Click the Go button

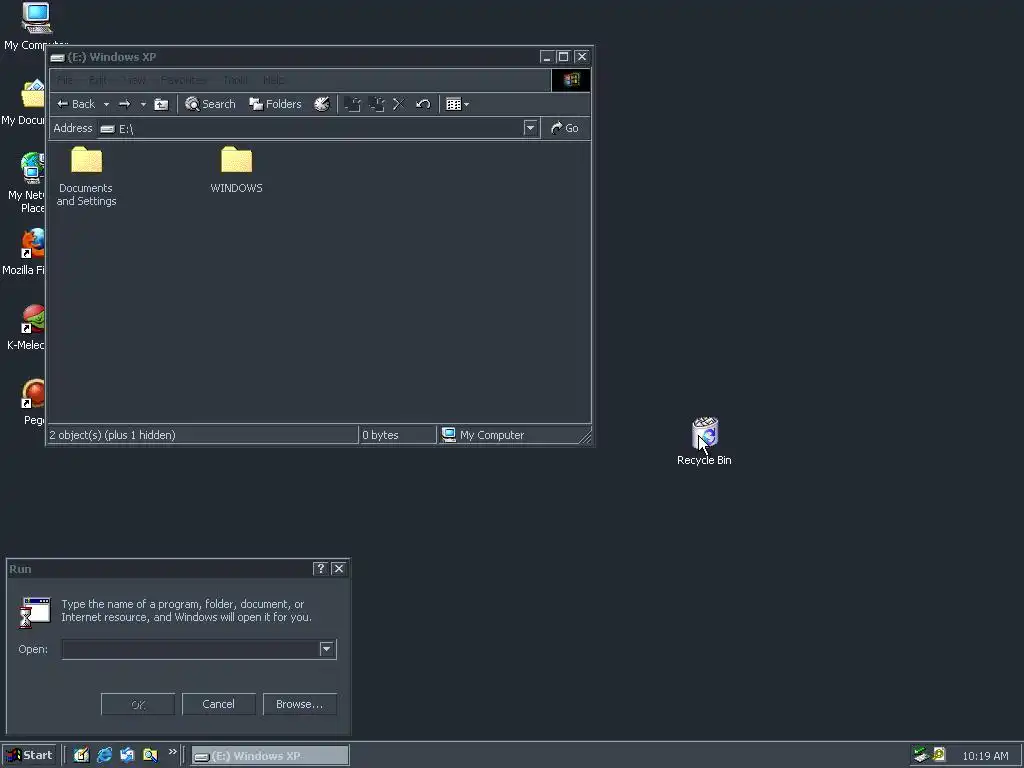[565, 128]
